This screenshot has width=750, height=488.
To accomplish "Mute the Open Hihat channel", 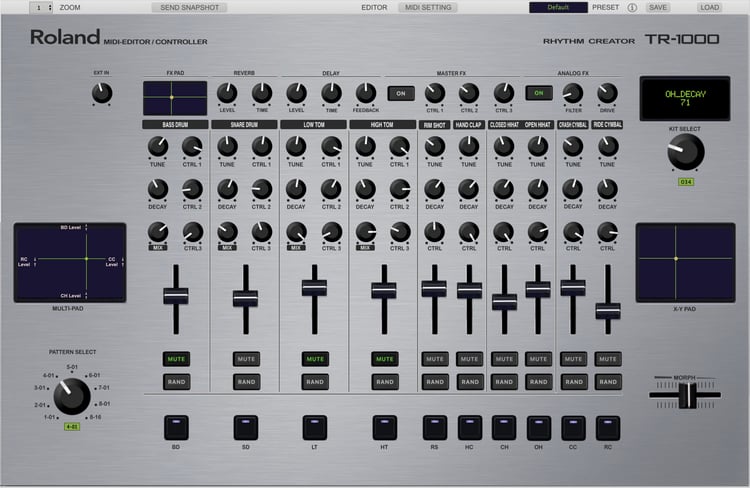I will (539, 359).
